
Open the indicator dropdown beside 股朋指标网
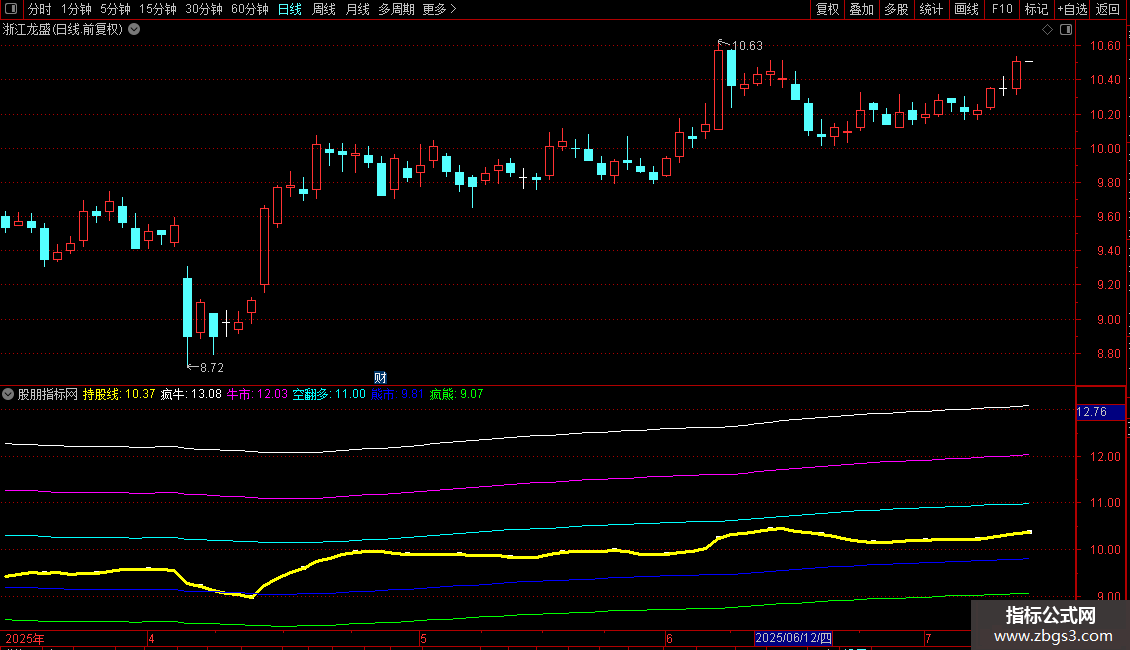point(8,394)
